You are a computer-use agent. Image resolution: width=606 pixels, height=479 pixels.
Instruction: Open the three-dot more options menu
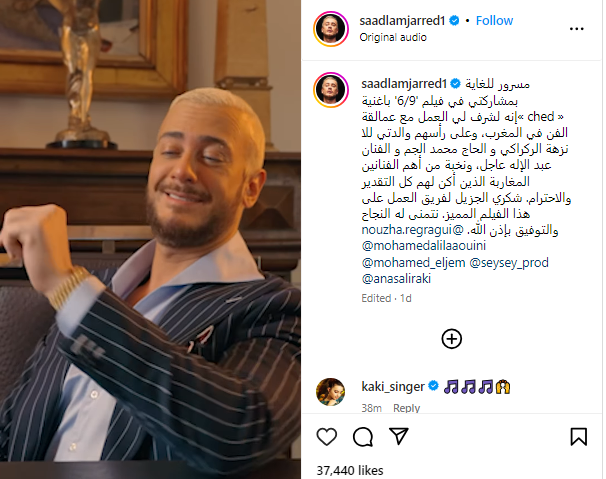pos(577,29)
